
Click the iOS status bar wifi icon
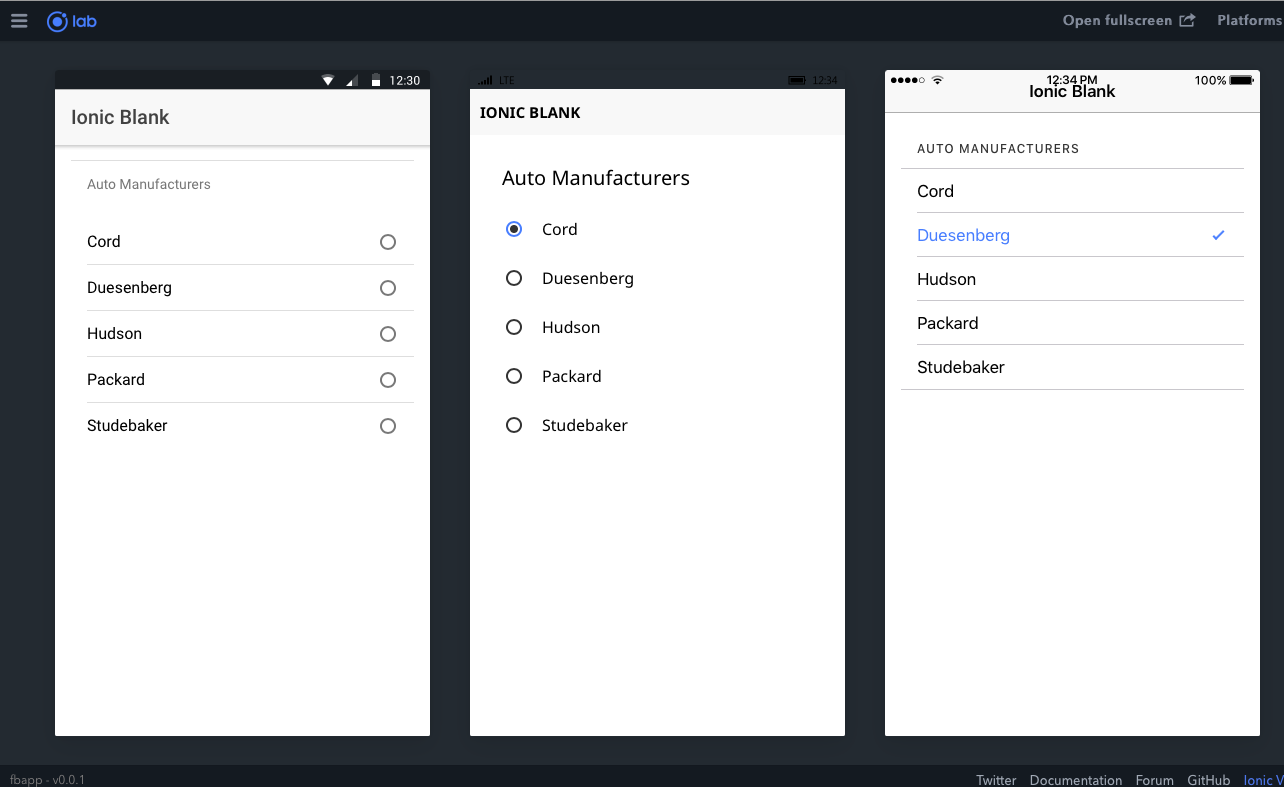[x=937, y=80]
